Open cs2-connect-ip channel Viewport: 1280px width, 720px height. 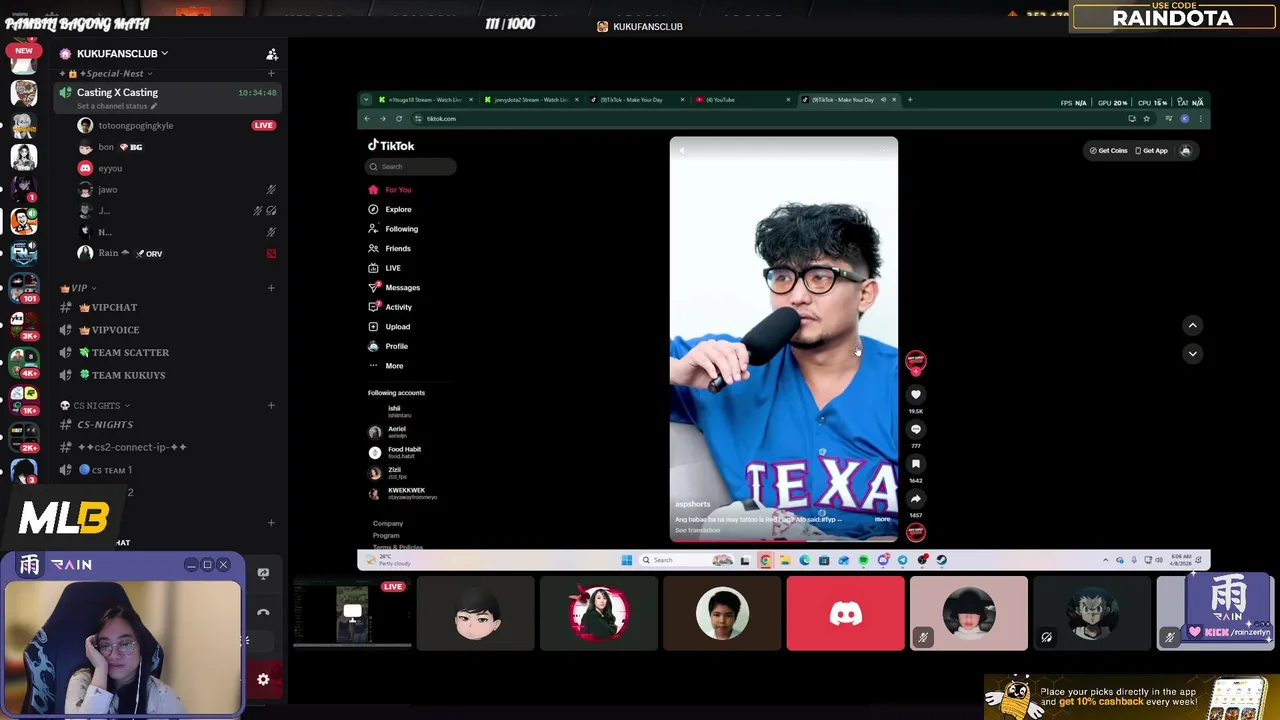pyautogui.click(x=132, y=448)
